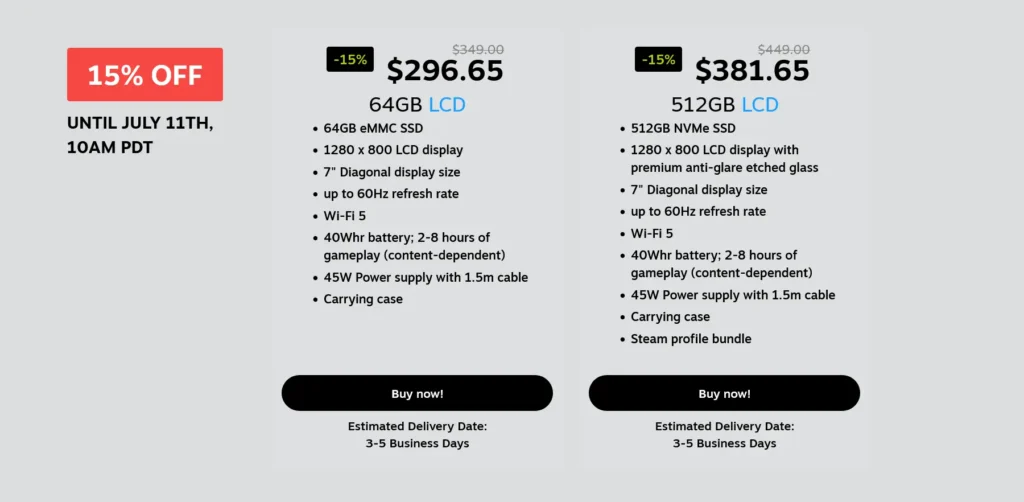Click the crossed-out $449.00 original price

(784, 50)
